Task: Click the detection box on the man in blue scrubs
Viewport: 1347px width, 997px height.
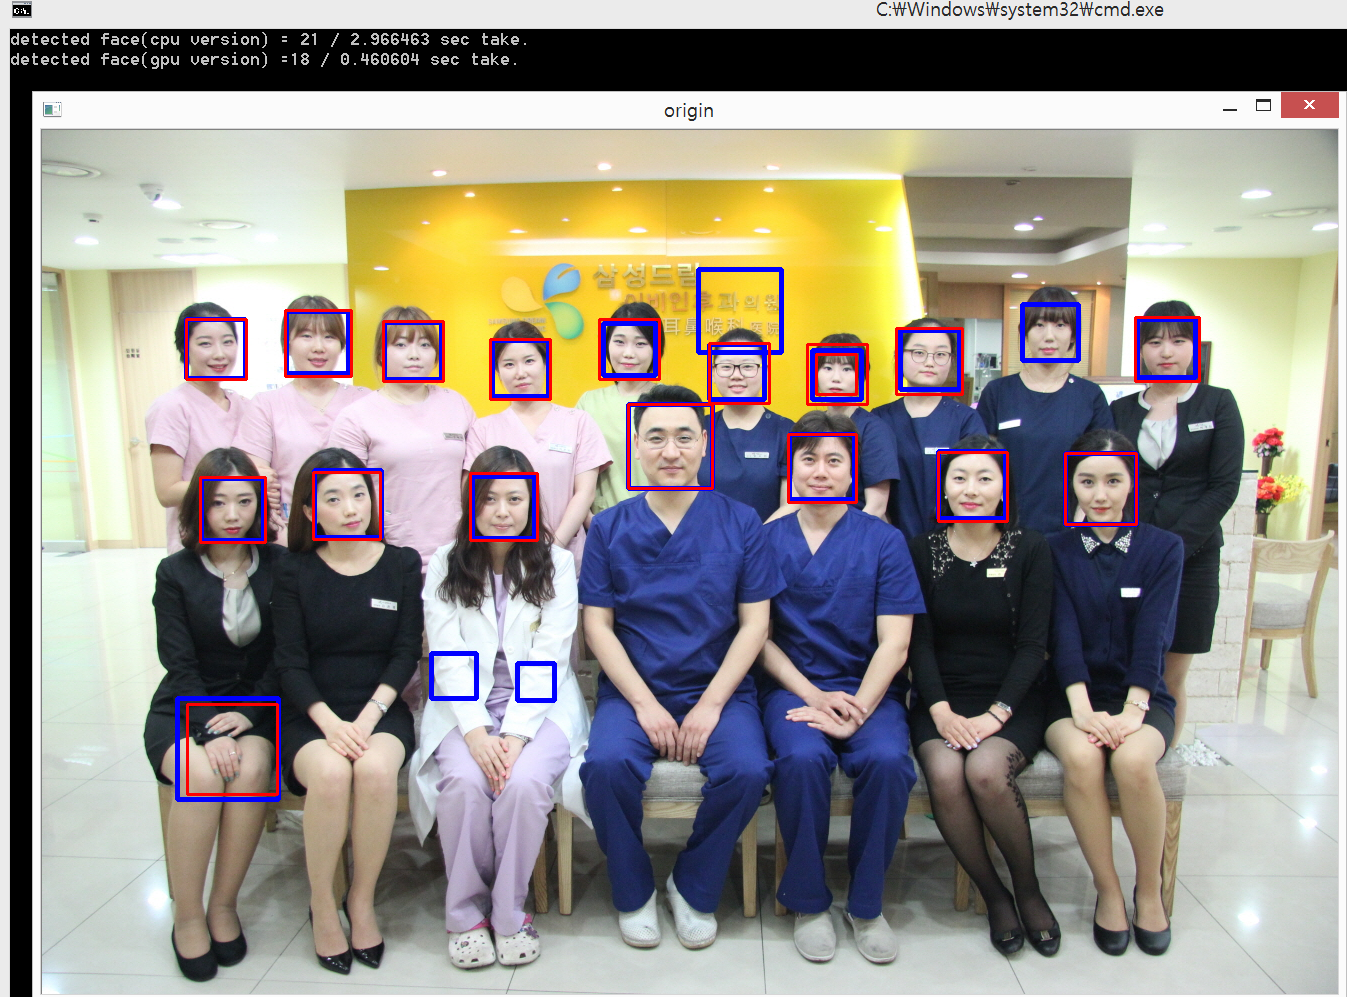Action: pyautogui.click(x=822, y=469)
